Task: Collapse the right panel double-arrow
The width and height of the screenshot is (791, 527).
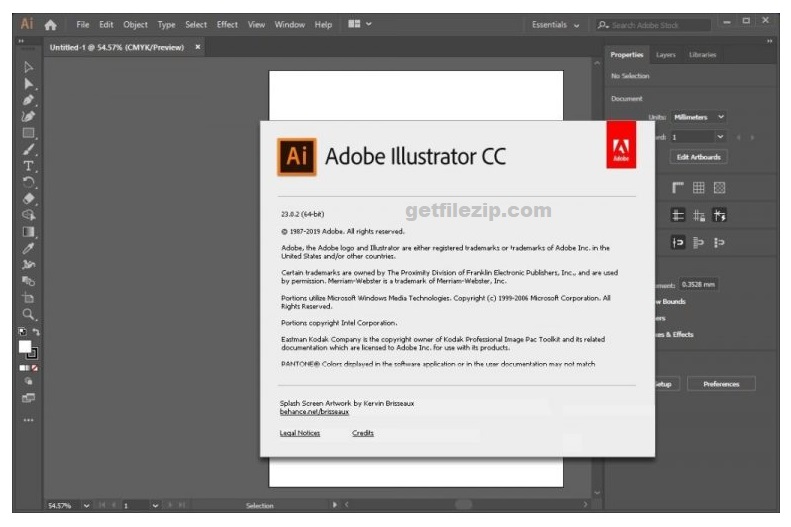Action: point(769,41)
